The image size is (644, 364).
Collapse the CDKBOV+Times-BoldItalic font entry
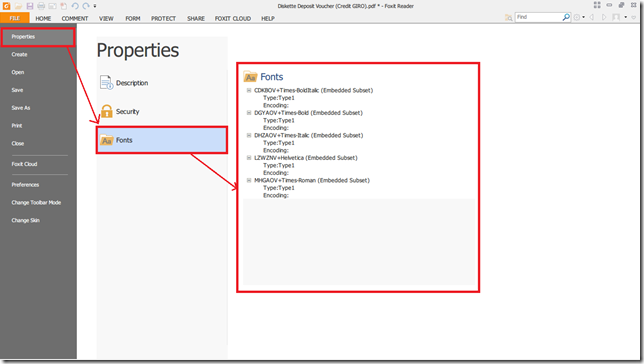pos(249,90)
